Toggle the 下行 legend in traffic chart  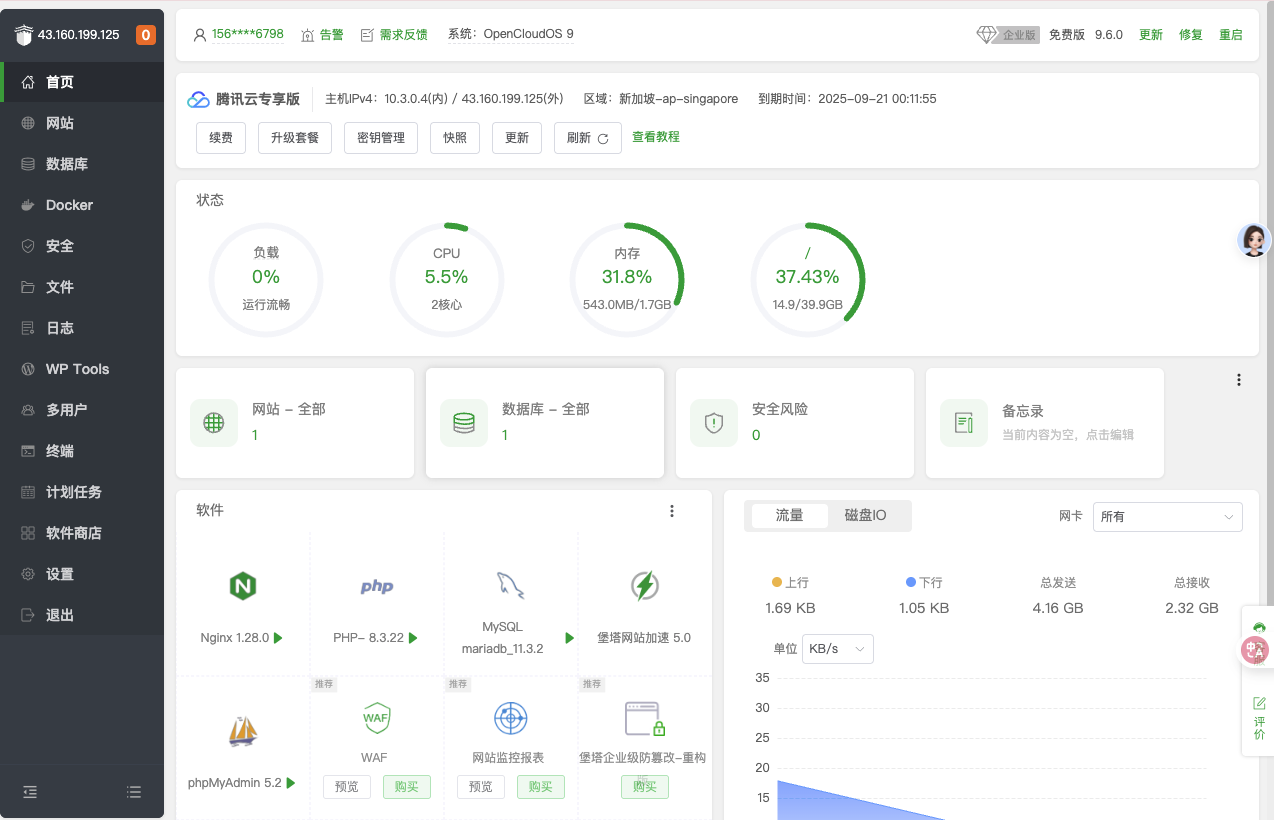pyautogui.click(x=921, y=581)
